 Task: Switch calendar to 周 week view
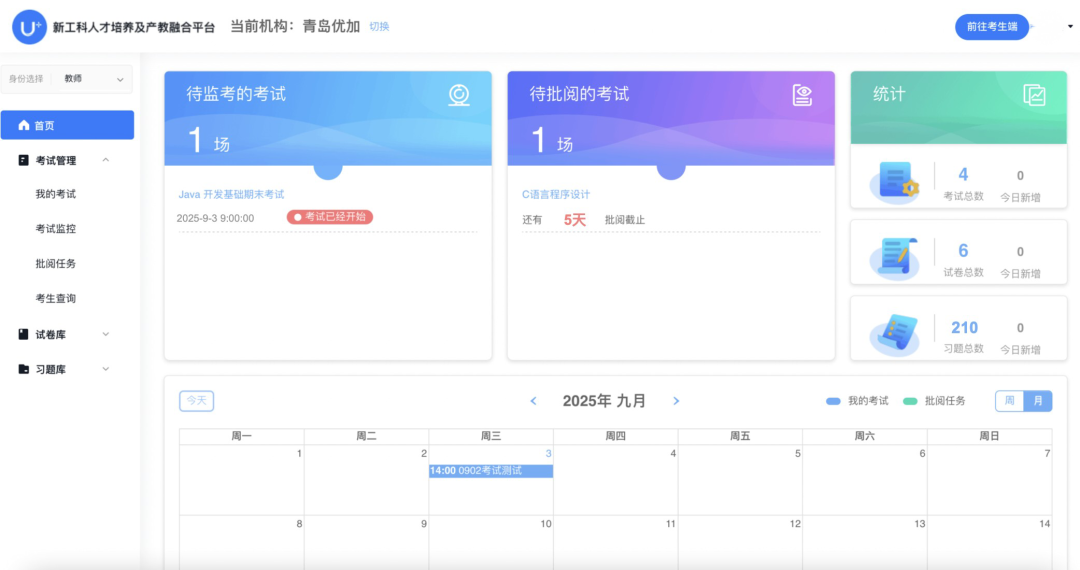click(x=1009, y=401)
